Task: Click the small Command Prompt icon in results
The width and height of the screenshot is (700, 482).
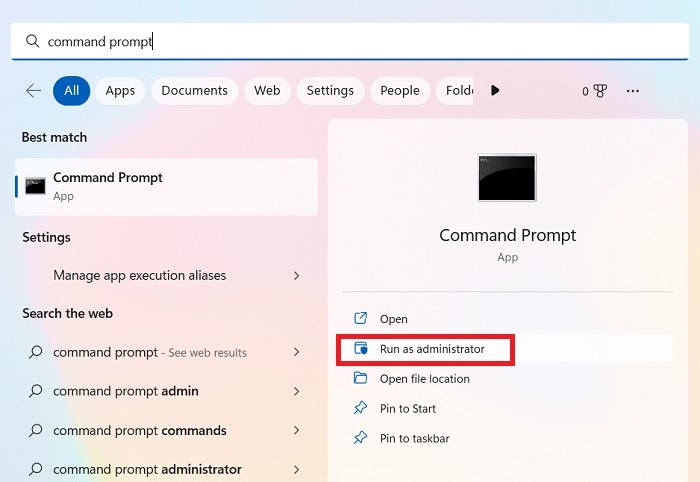Action: [x=35, y=186]
